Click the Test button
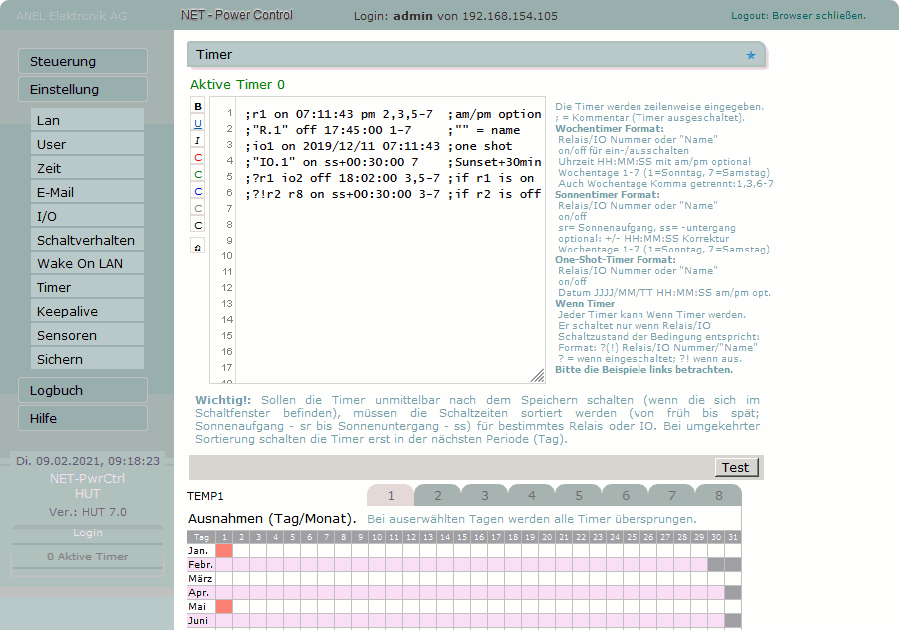899x630 pixels. coord(736,468)
